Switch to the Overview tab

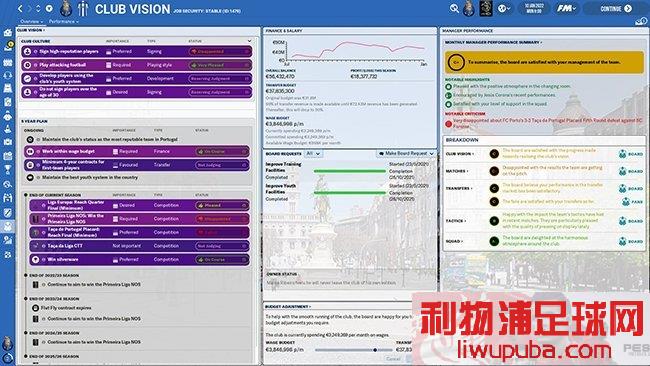point(31,21)
